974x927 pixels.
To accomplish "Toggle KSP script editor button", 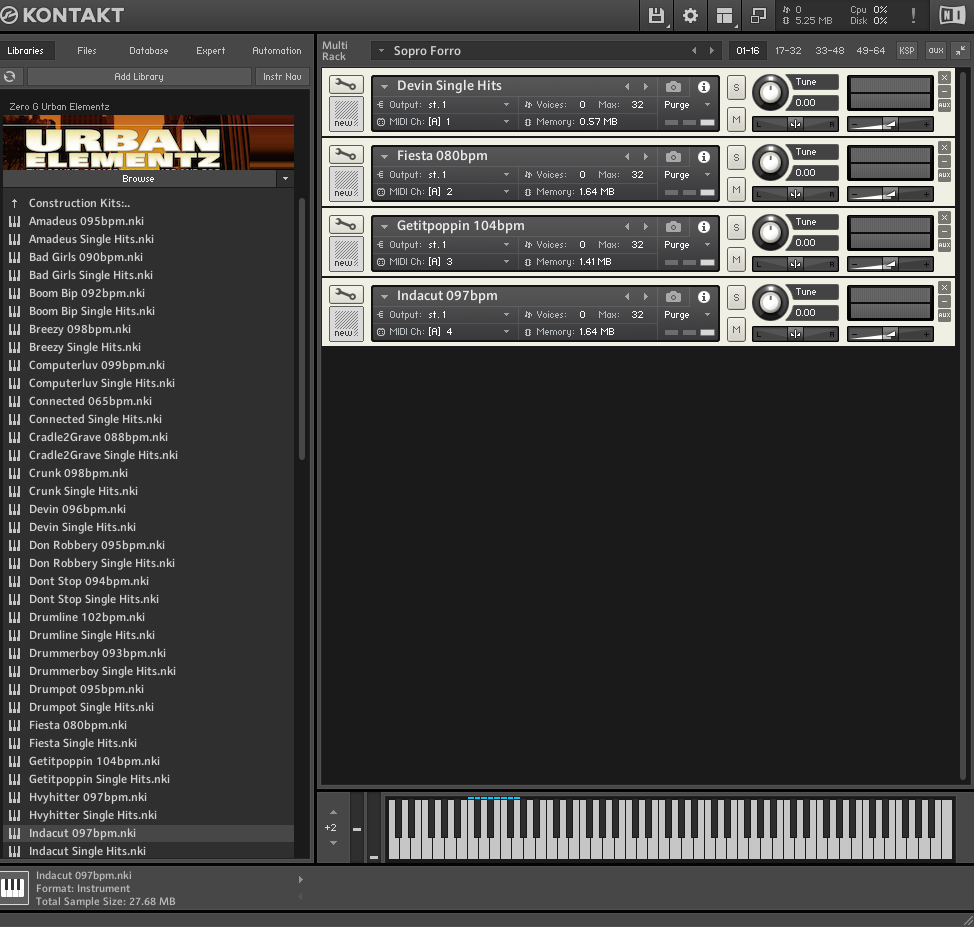I will (906, 51).
